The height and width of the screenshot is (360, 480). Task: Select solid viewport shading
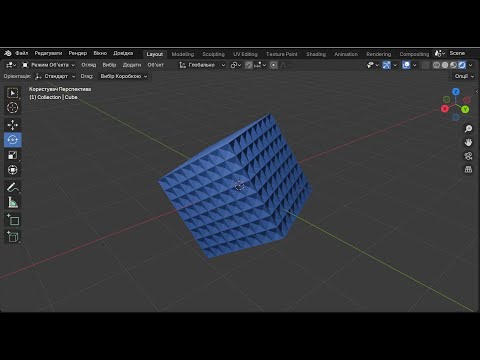(445, 65)
